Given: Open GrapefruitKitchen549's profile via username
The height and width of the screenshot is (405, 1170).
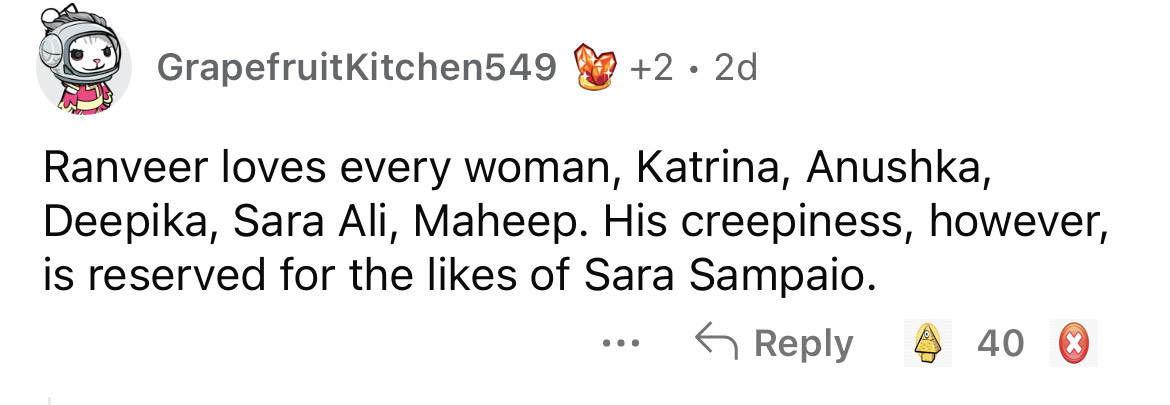Looking at the screenshot, I should [357, 67].
